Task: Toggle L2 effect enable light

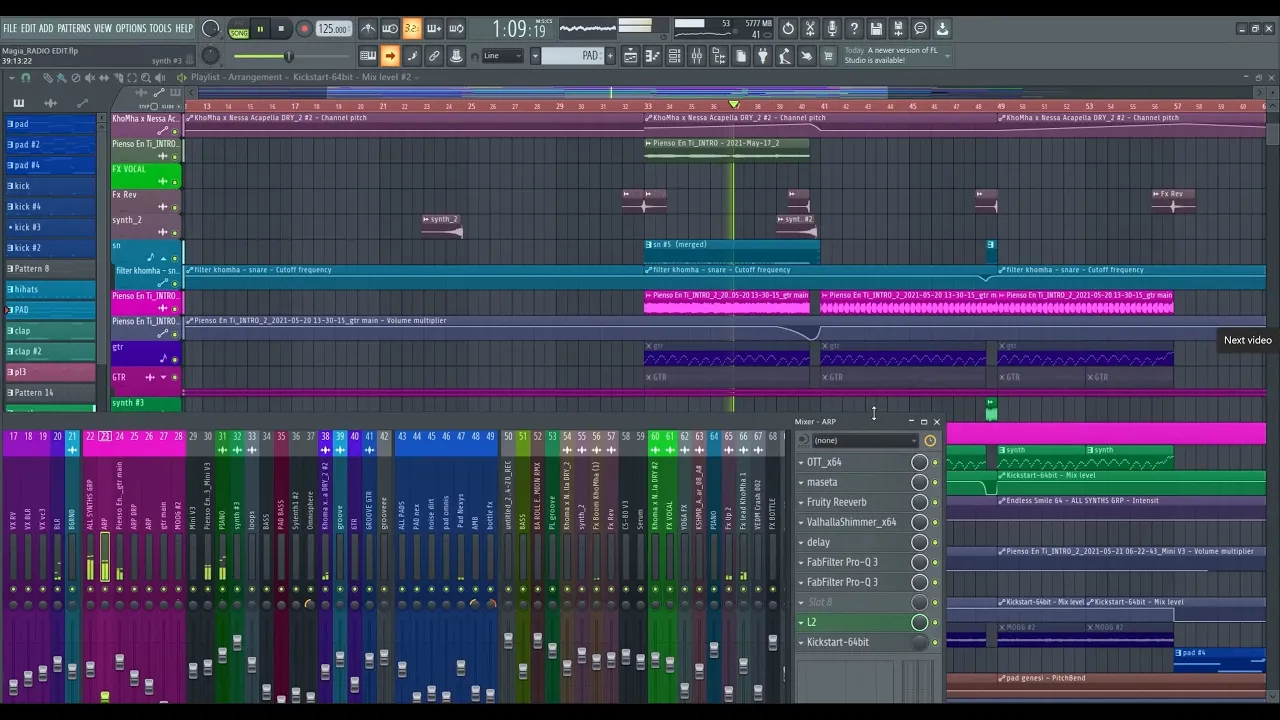Action: pos(936,622)
